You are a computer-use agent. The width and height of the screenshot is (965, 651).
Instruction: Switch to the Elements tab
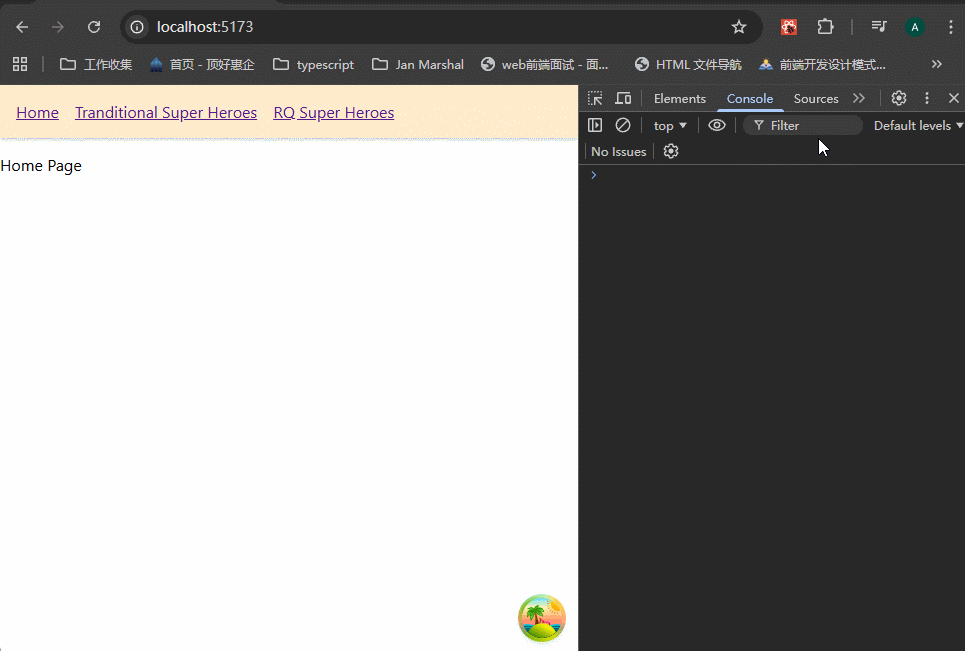pos(679,98)
